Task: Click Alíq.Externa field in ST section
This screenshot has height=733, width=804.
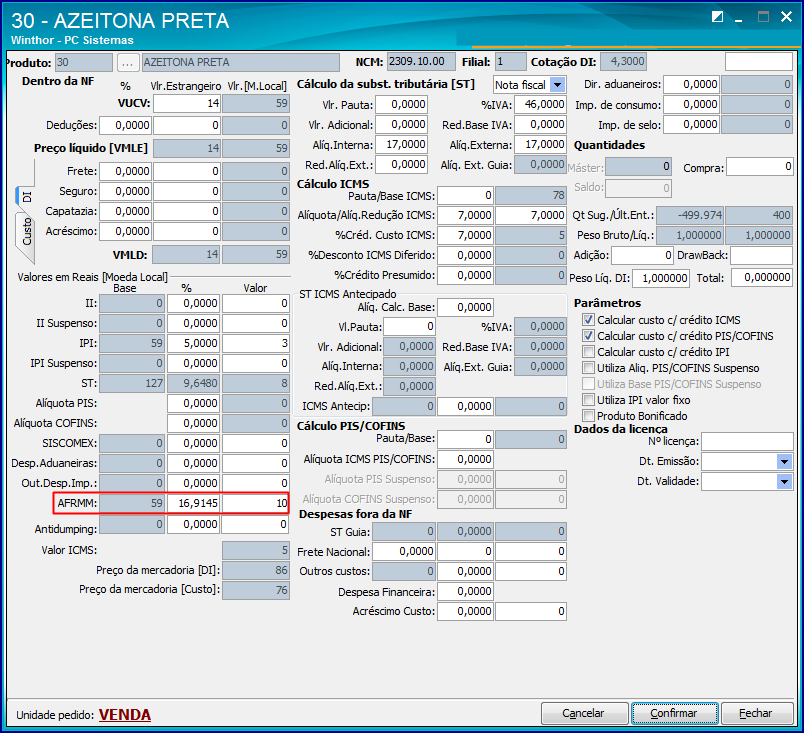Action: pos(540,145)
